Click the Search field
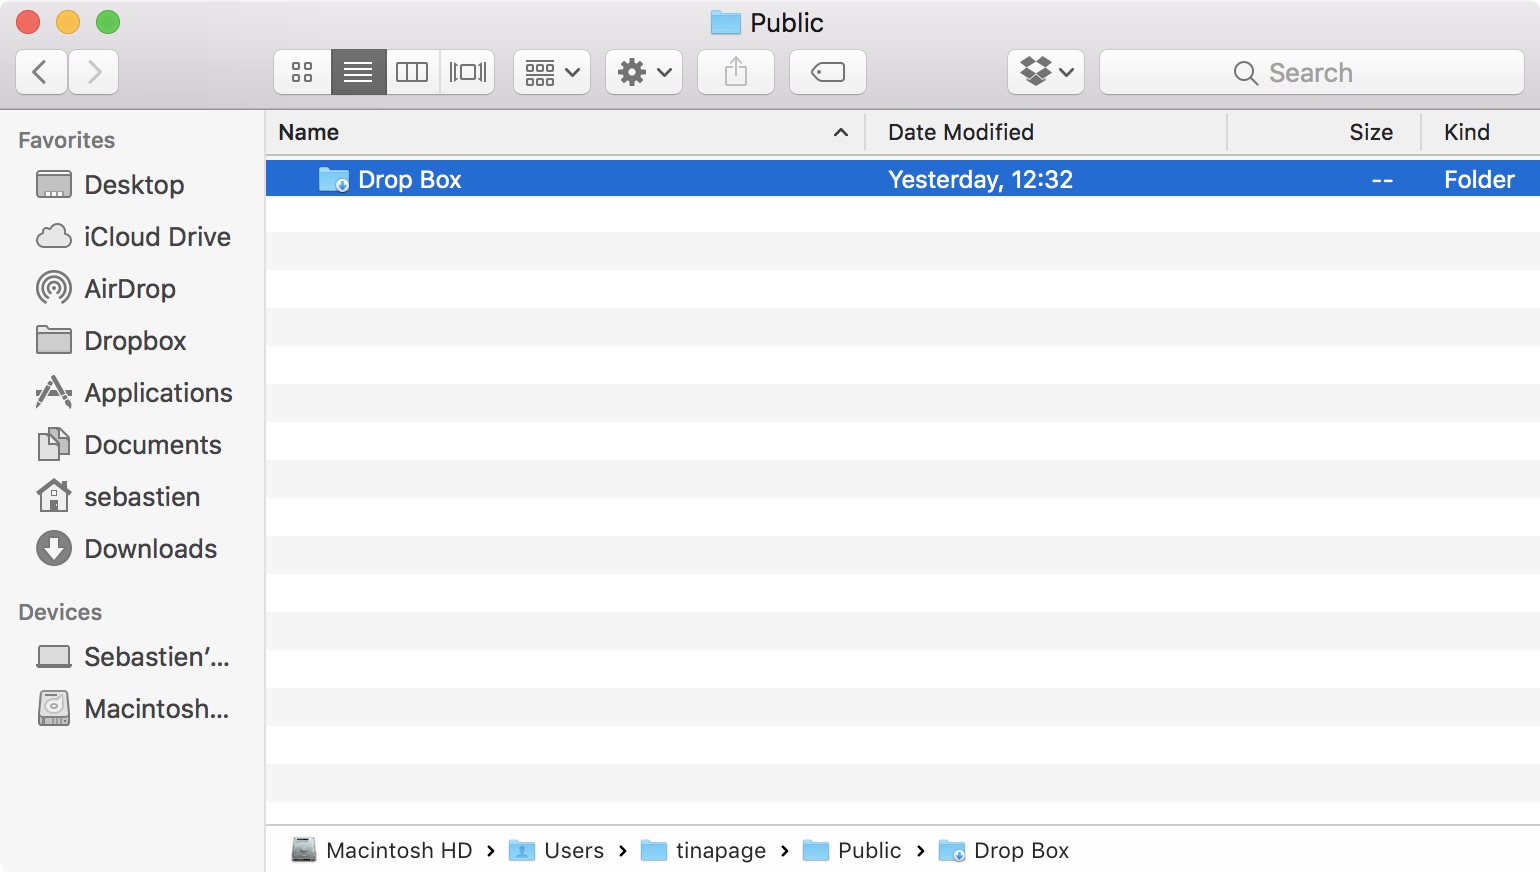The height and width of the screenshot is (872, 1540). point(1312,72)
